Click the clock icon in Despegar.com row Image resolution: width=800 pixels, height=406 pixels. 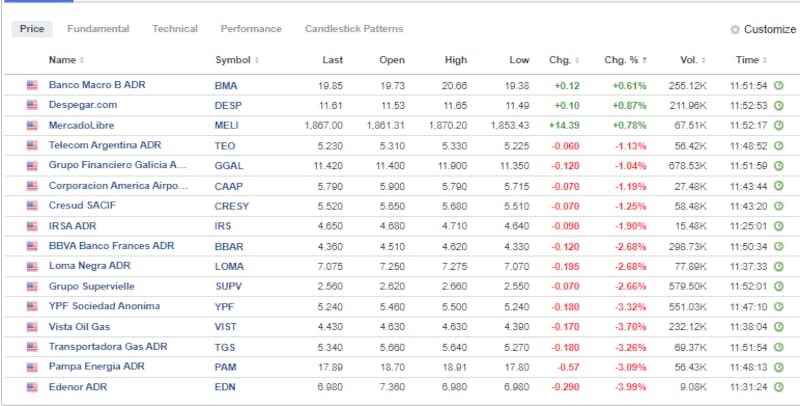779,105
